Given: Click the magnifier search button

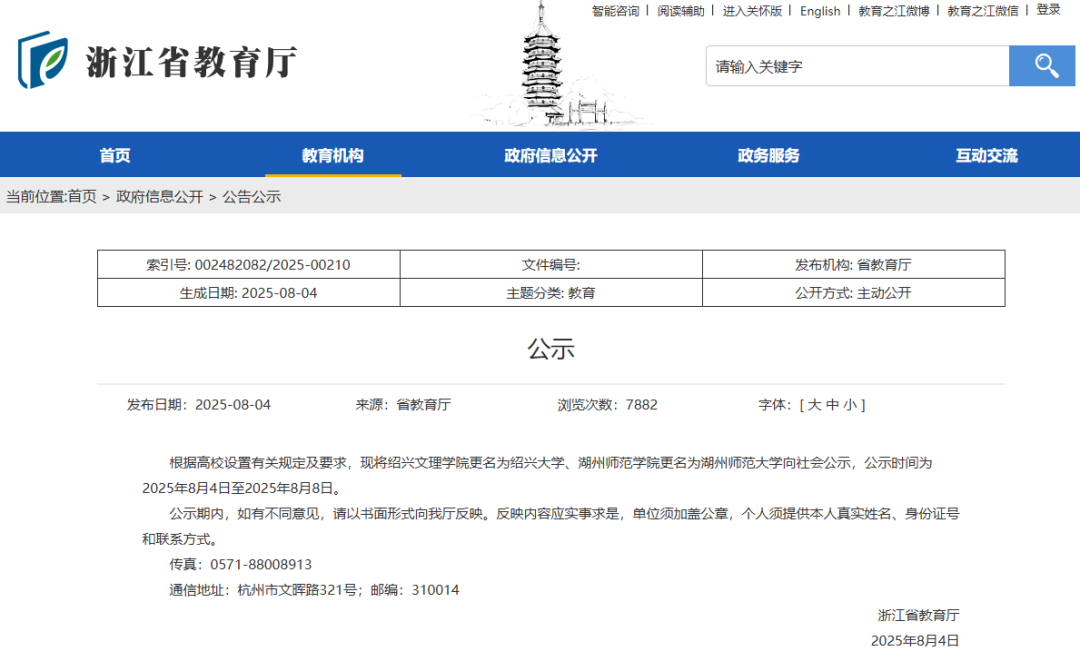Looking at the screenshot, I should 1041,66.
